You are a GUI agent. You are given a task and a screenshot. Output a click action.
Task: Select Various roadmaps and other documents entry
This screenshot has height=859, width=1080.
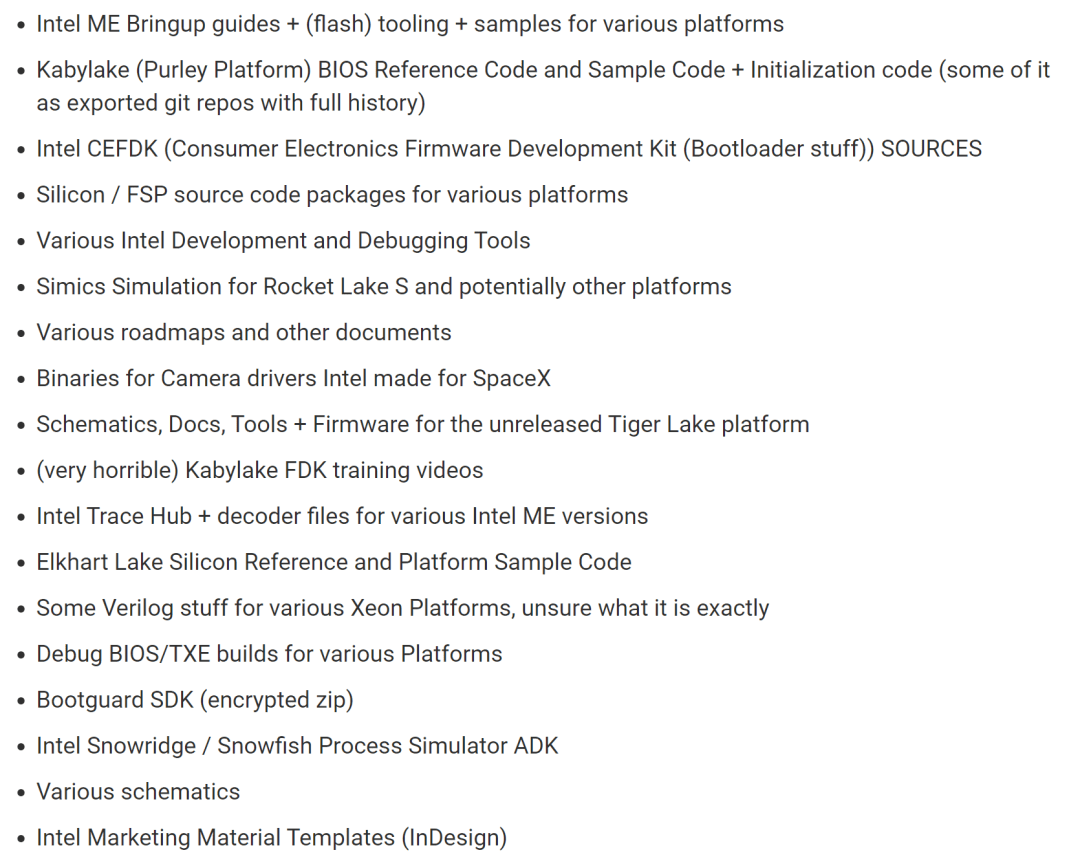(244, 333)
